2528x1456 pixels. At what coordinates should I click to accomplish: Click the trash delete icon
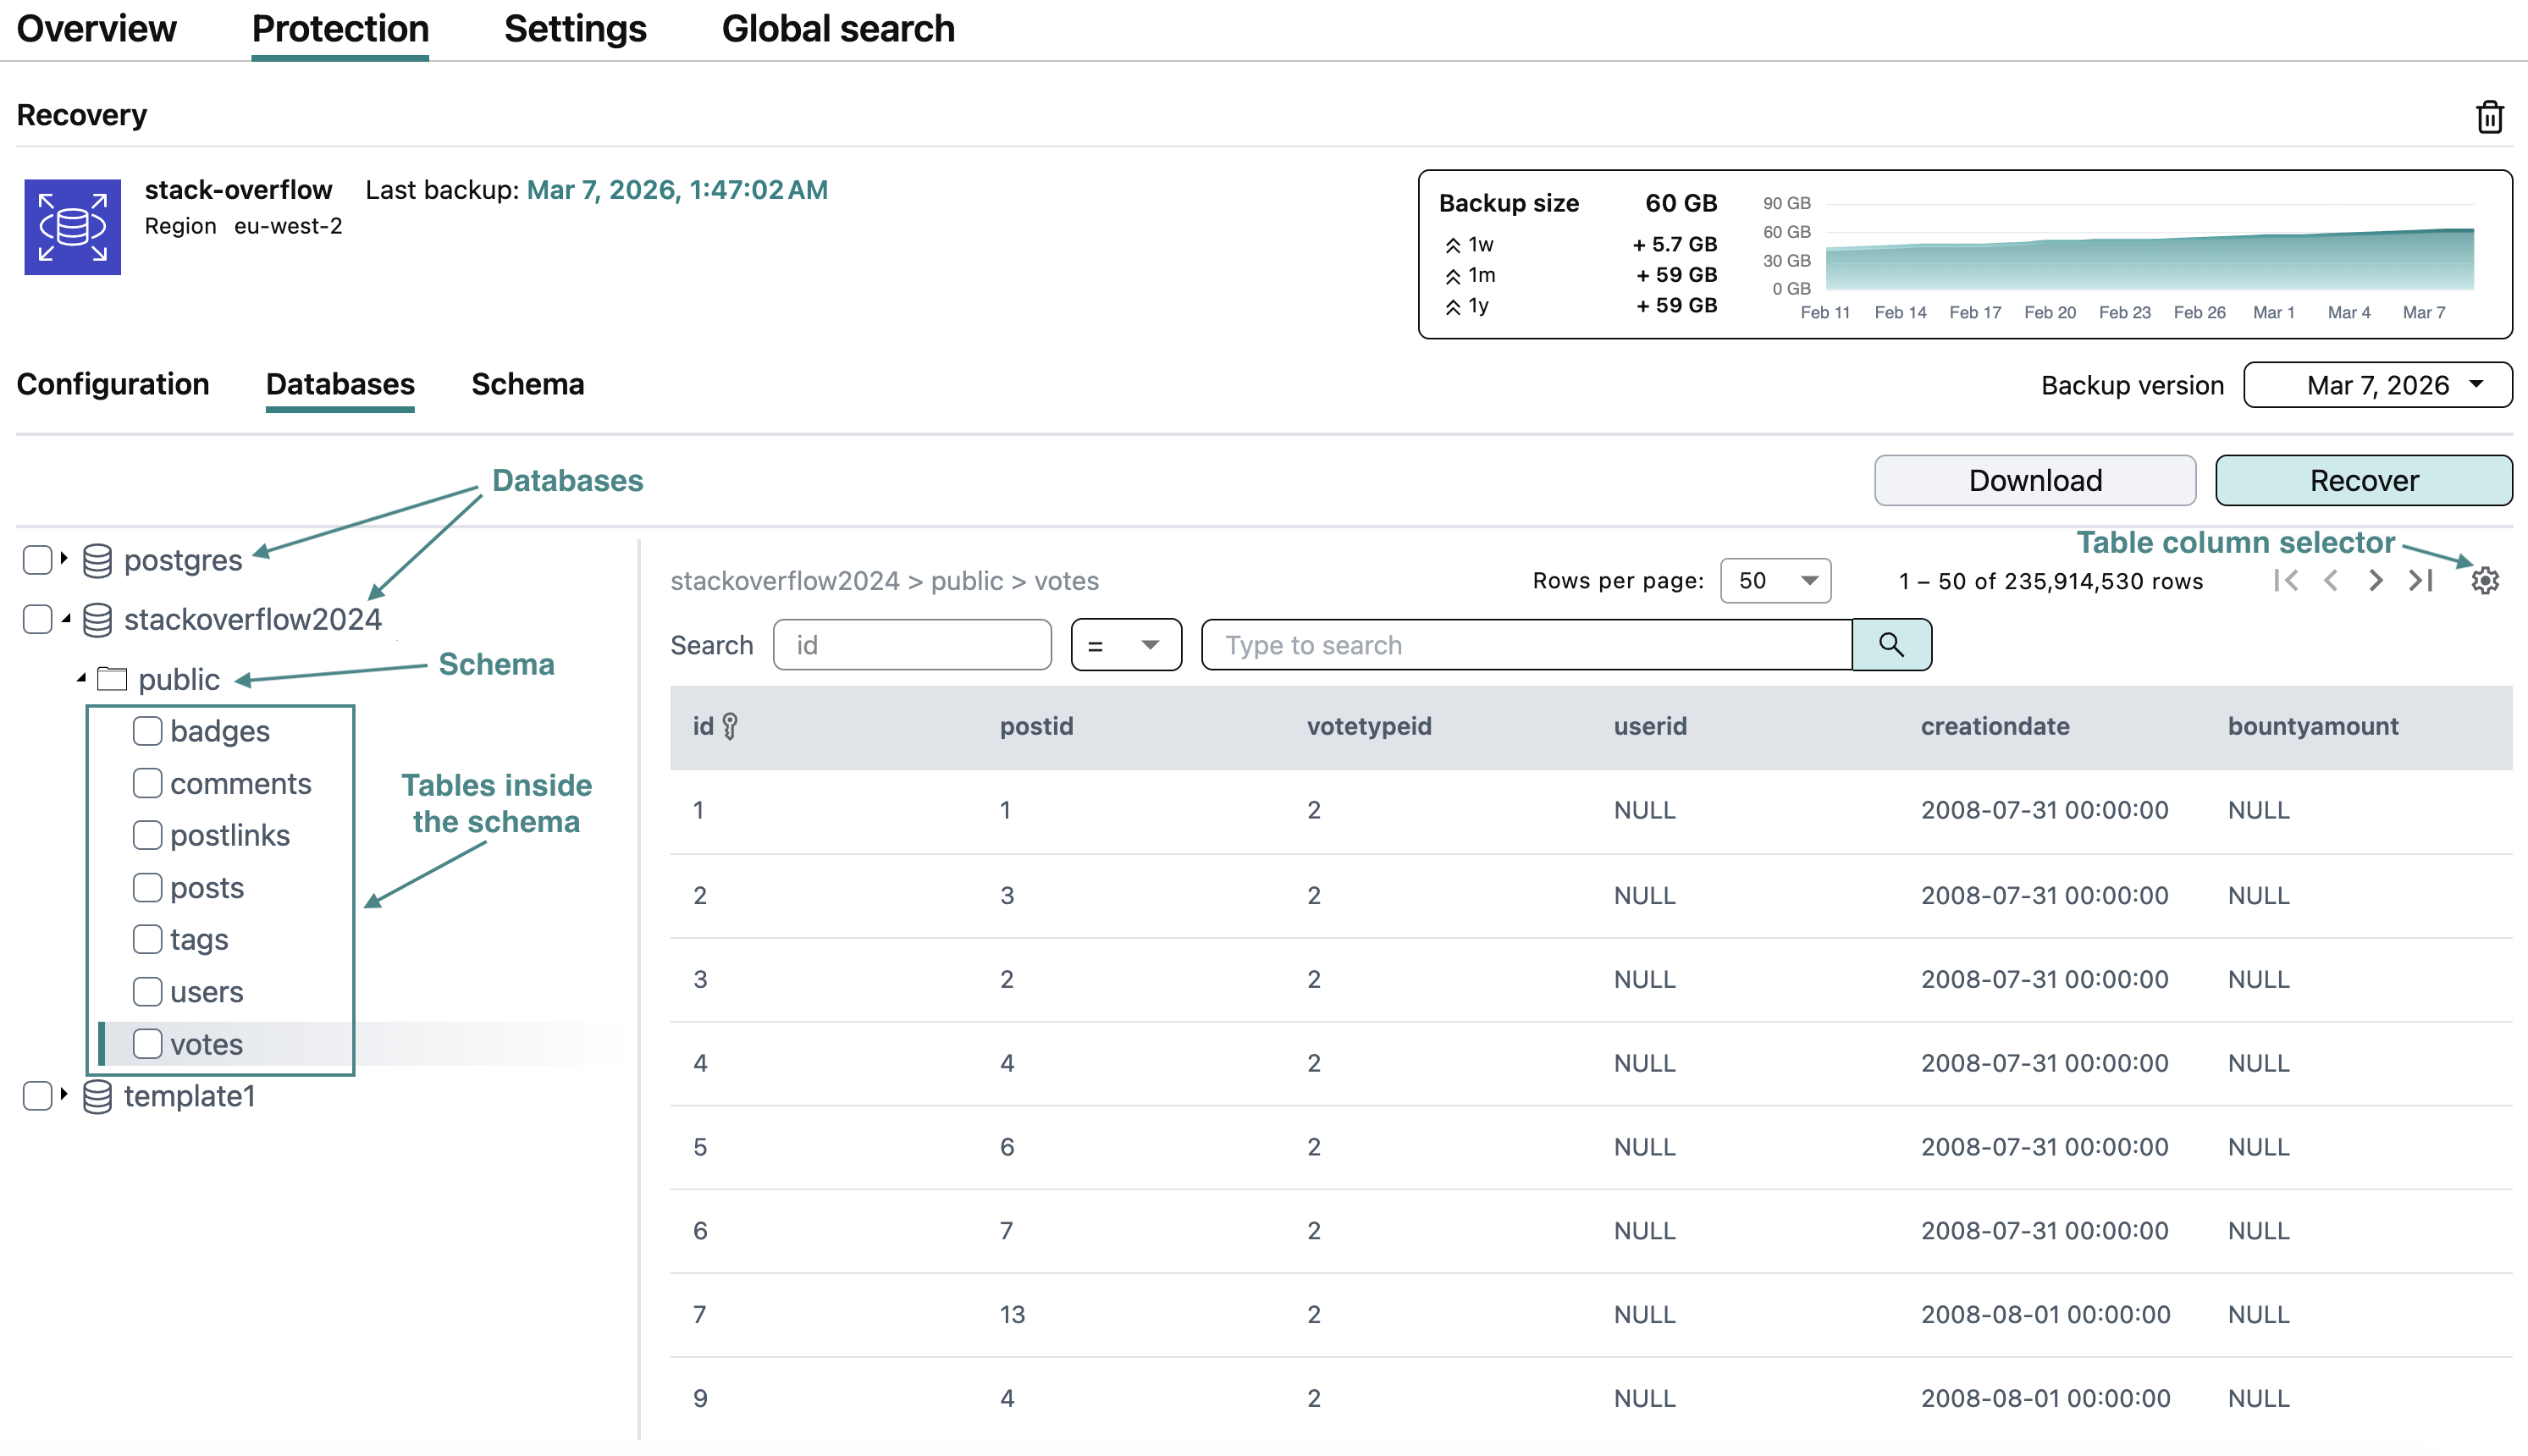coord(2489,117)
